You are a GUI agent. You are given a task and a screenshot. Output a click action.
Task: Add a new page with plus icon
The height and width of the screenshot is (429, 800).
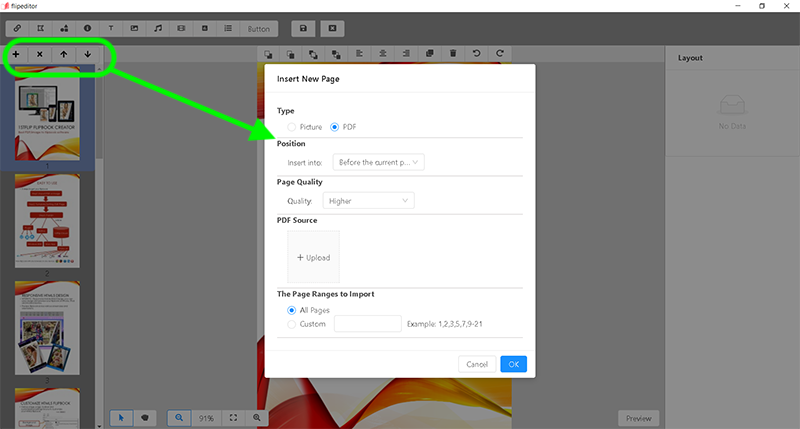point(16,54)
